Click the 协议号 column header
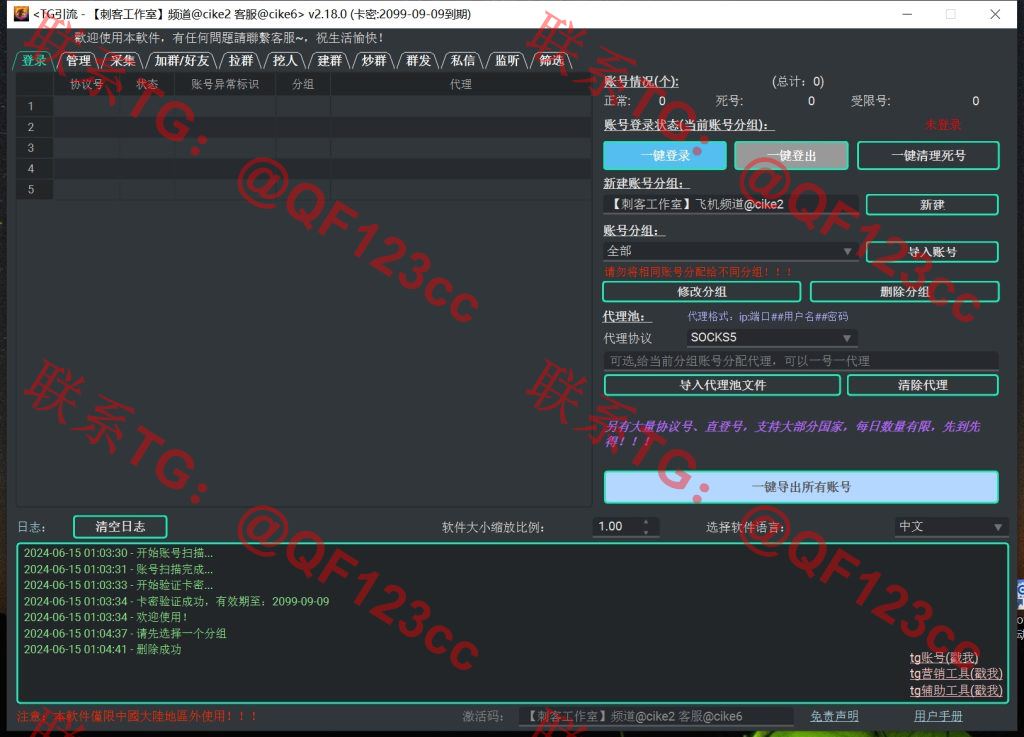The image size is (1024, 737). tap(87, 84)
